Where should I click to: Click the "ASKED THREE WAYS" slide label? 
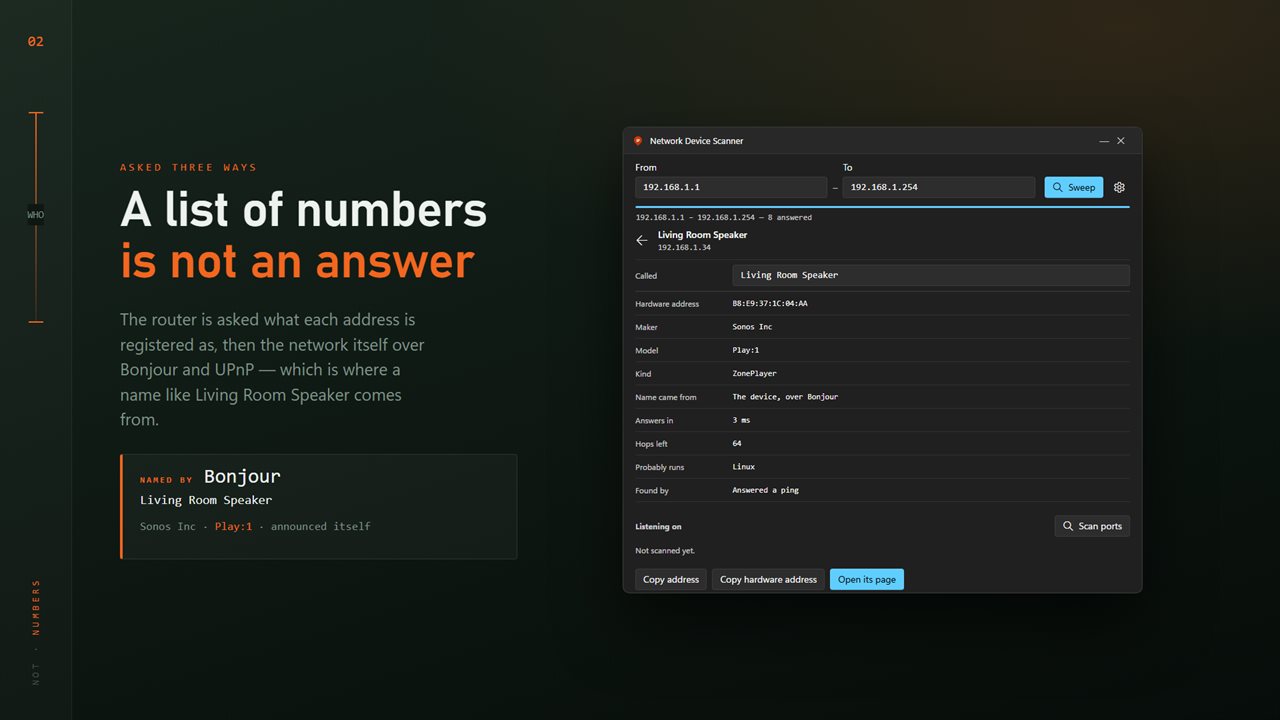[x=189, y=167]
